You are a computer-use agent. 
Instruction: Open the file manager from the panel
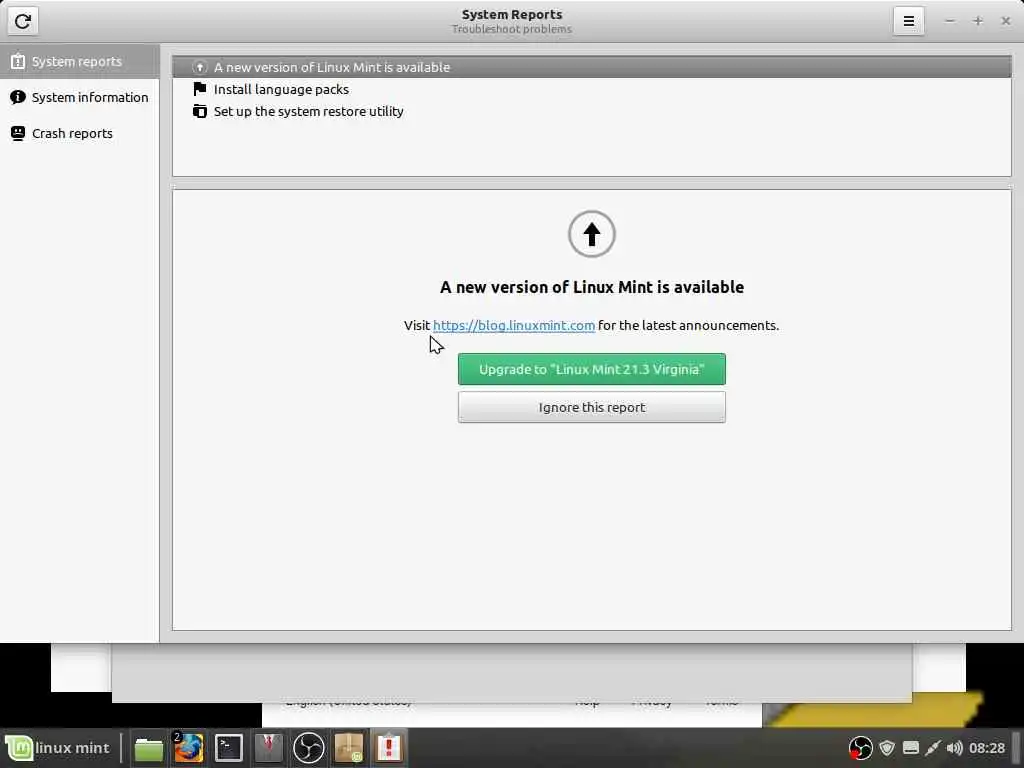pos(149,748)
